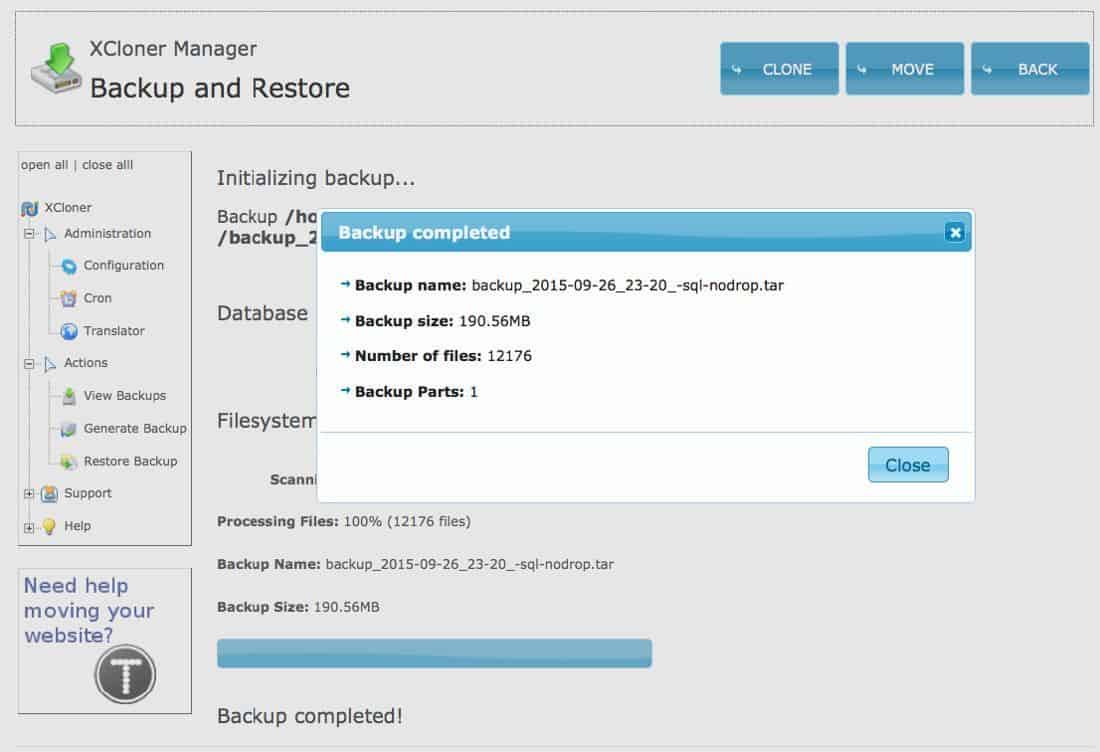
Task: Collapse the Actions tree node
Action: pyautogui.click(x=29, y=363)
